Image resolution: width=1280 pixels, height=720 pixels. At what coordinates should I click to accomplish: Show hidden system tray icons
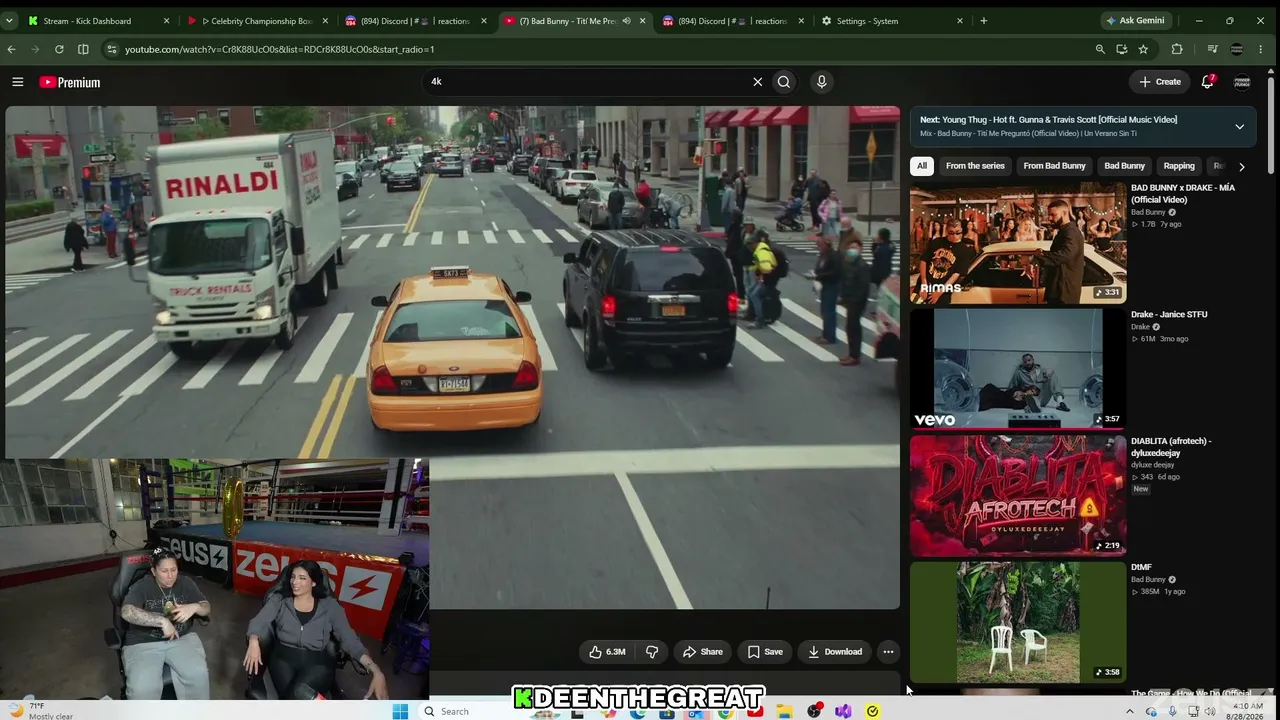pos(1130,711)
